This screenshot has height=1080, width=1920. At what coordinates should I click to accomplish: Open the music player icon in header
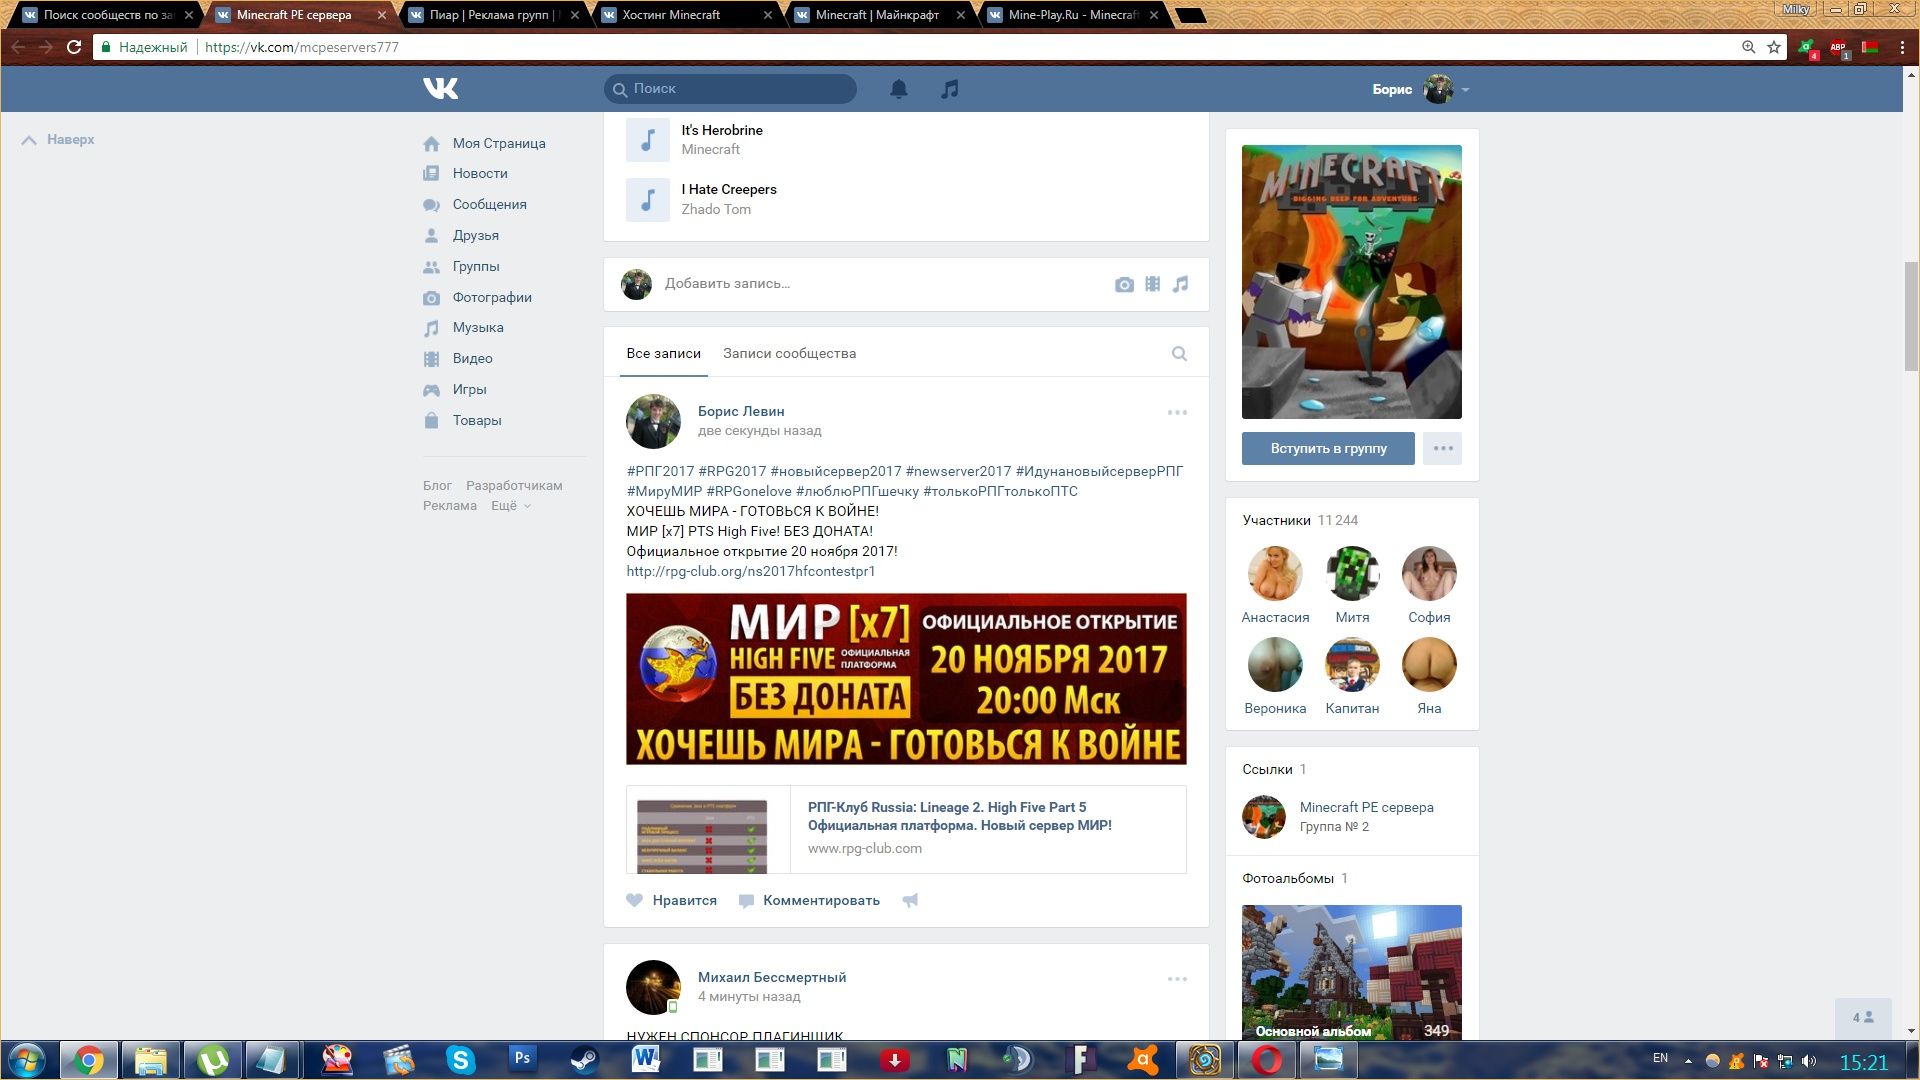949,89
